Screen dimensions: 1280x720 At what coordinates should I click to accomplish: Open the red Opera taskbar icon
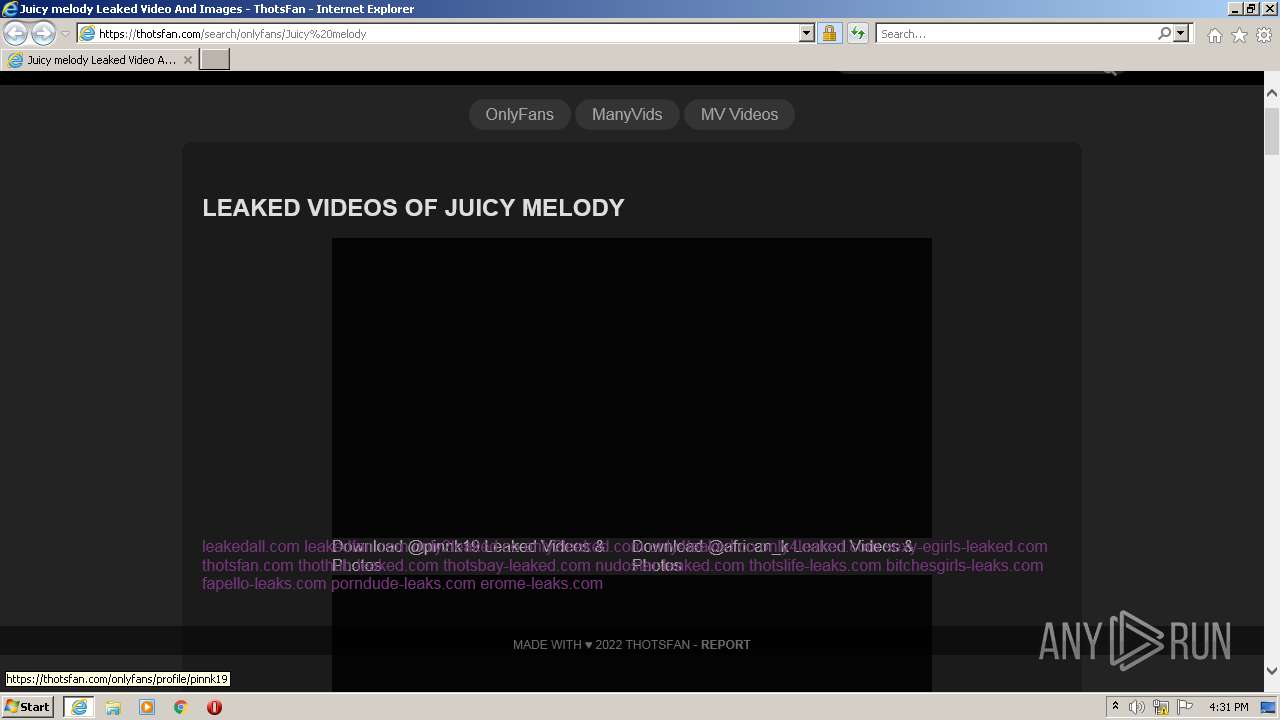[214, 707]
